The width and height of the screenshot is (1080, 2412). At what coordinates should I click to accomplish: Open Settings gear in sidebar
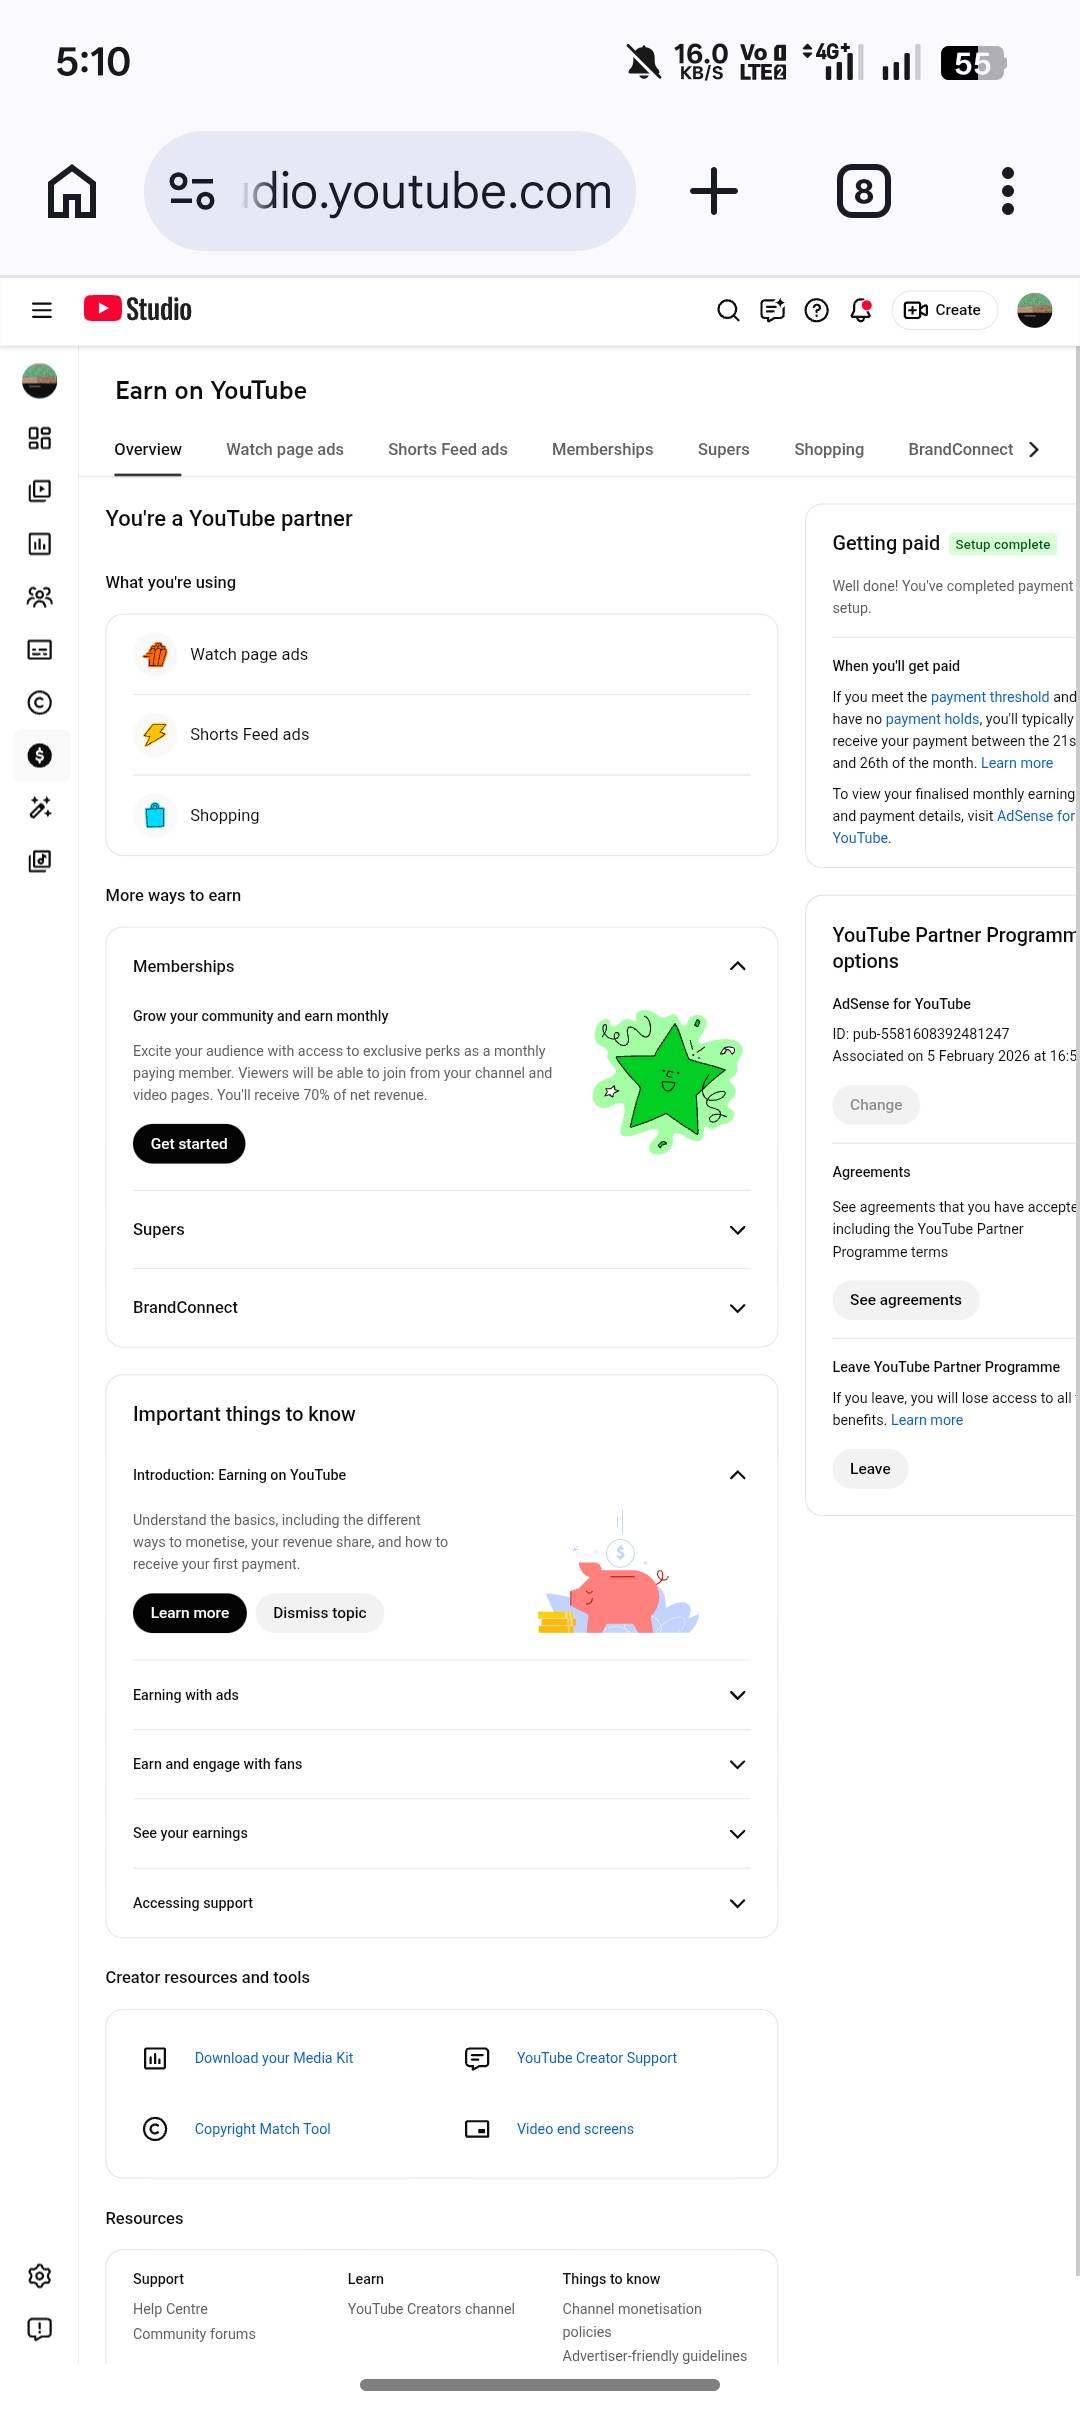[40, 2277]
